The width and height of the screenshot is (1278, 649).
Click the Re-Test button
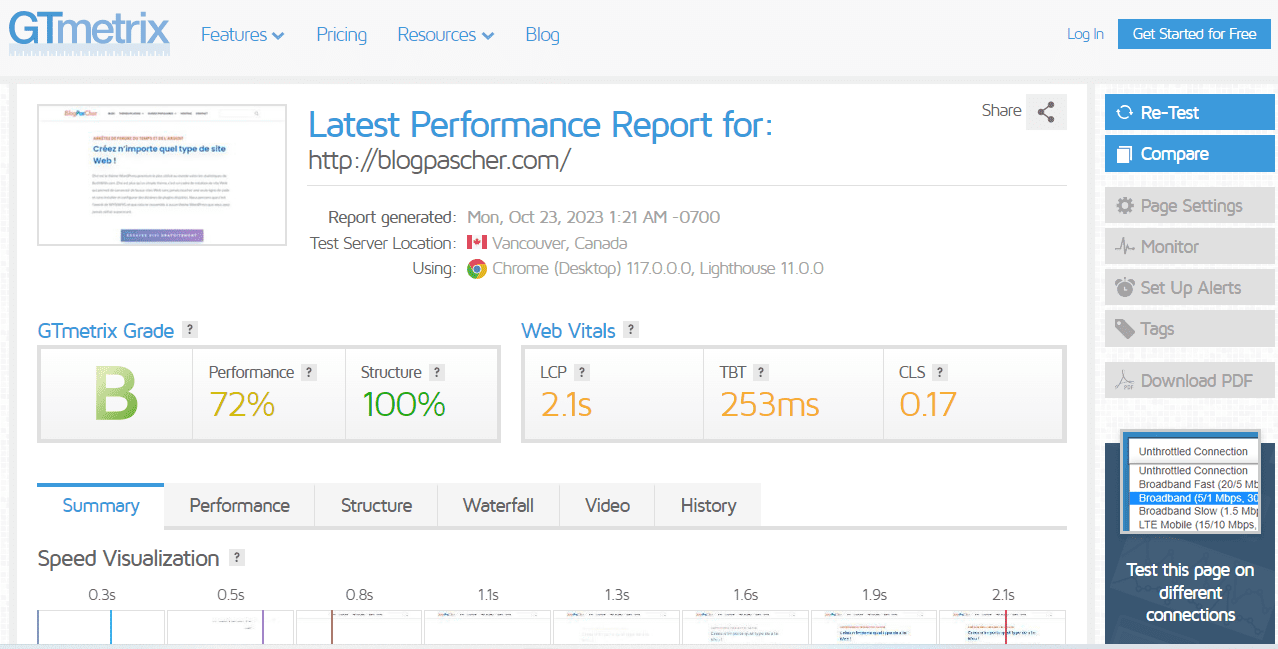(1190, 113)
